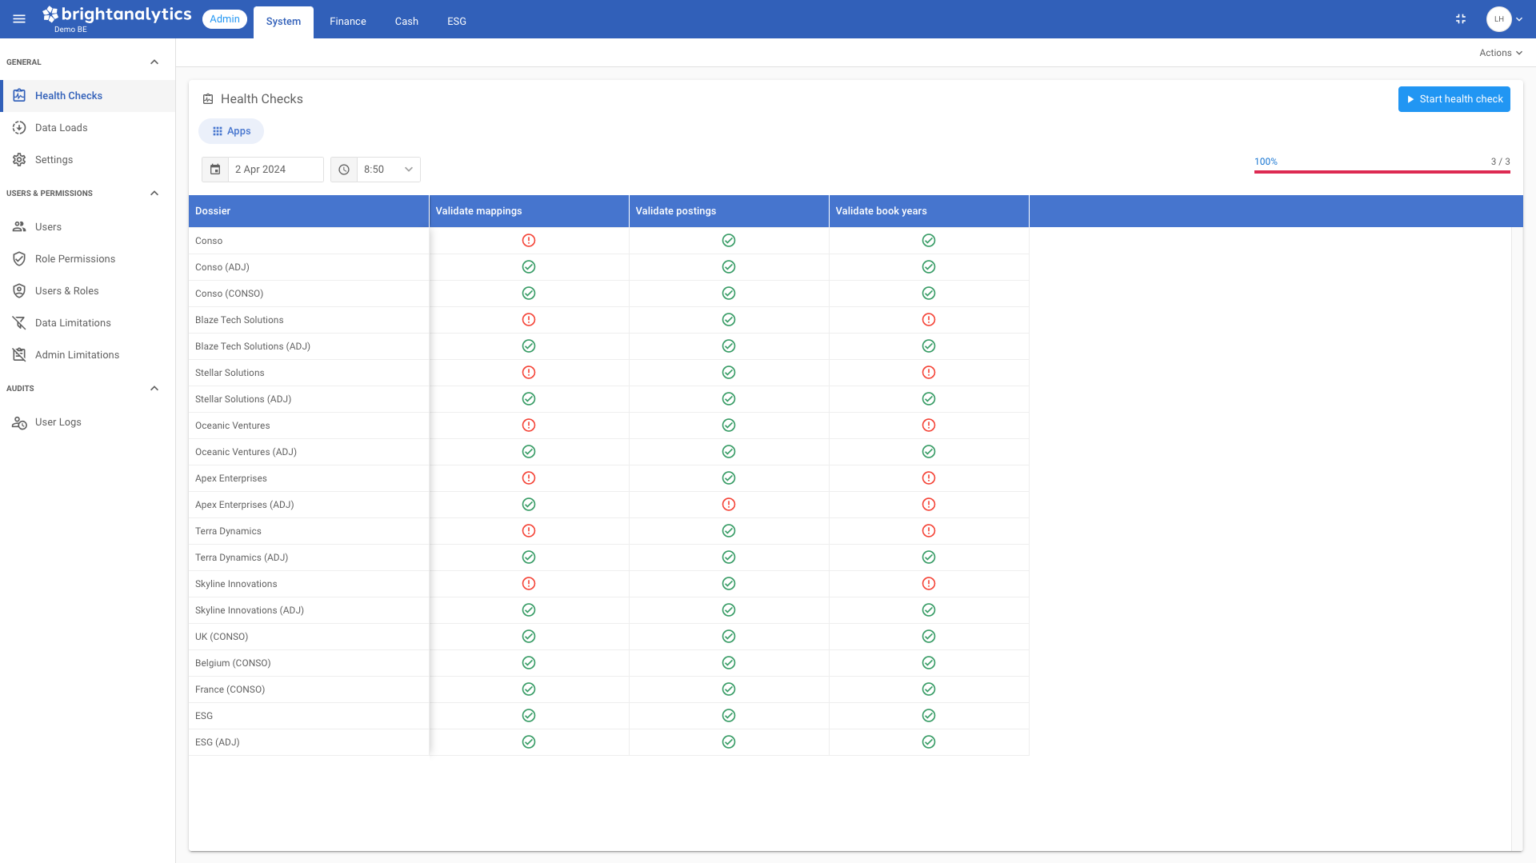Screen dimensions: 1536x863
Task: Switch to the Finance tab
Action: click(348, 21)
